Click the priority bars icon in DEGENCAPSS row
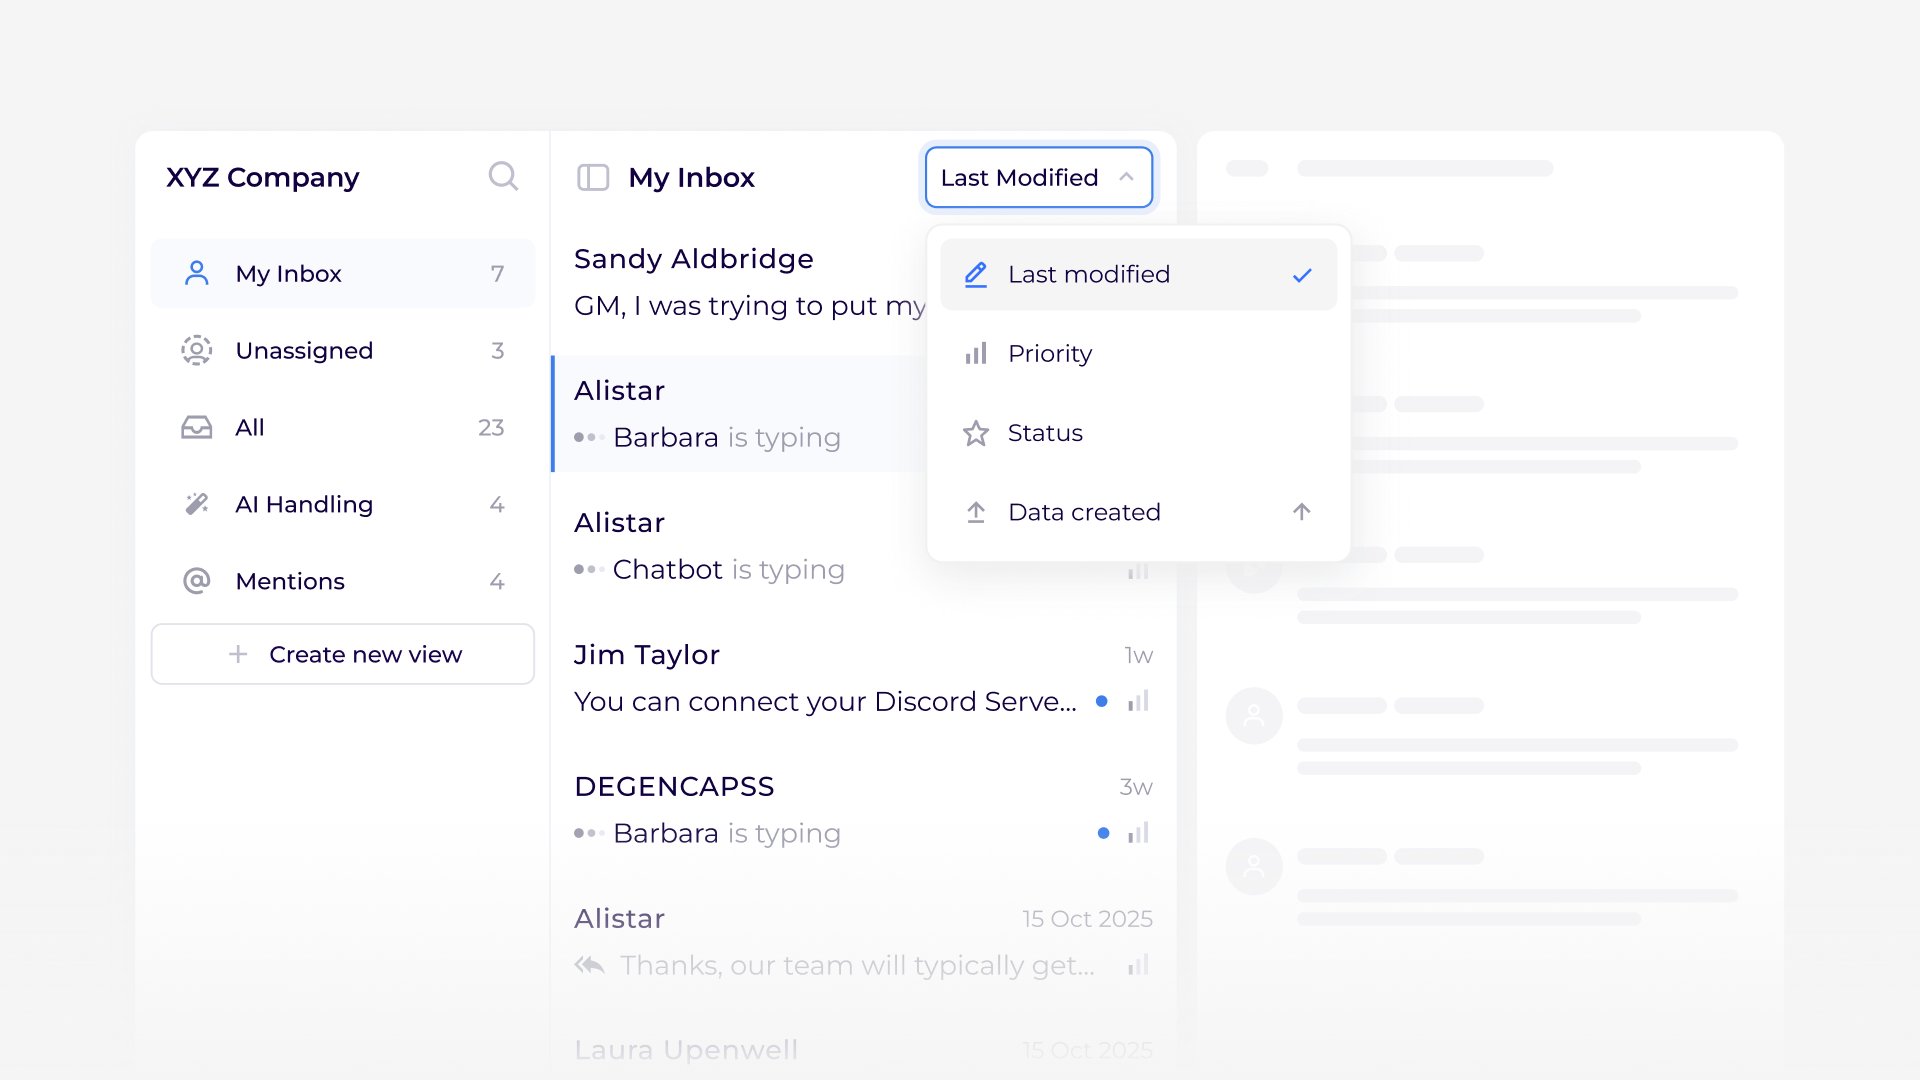This screenshot has width=1920, height=1080. (1138, 833)
